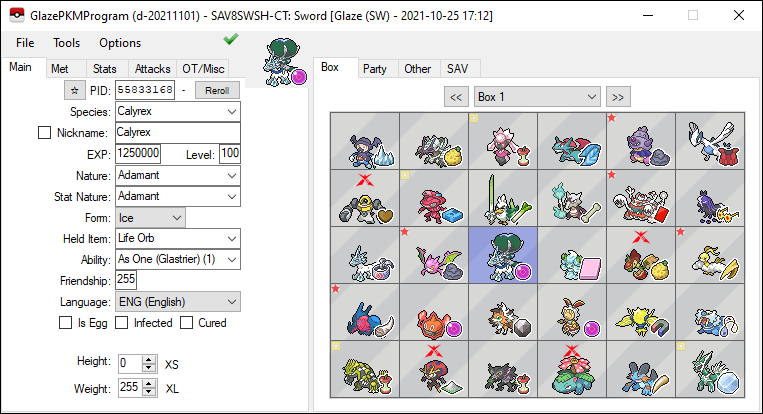This screenshot has width=763, height=414.
Task: Click the Calyrex preview sprite above the tabs
Action: [284, 62]
